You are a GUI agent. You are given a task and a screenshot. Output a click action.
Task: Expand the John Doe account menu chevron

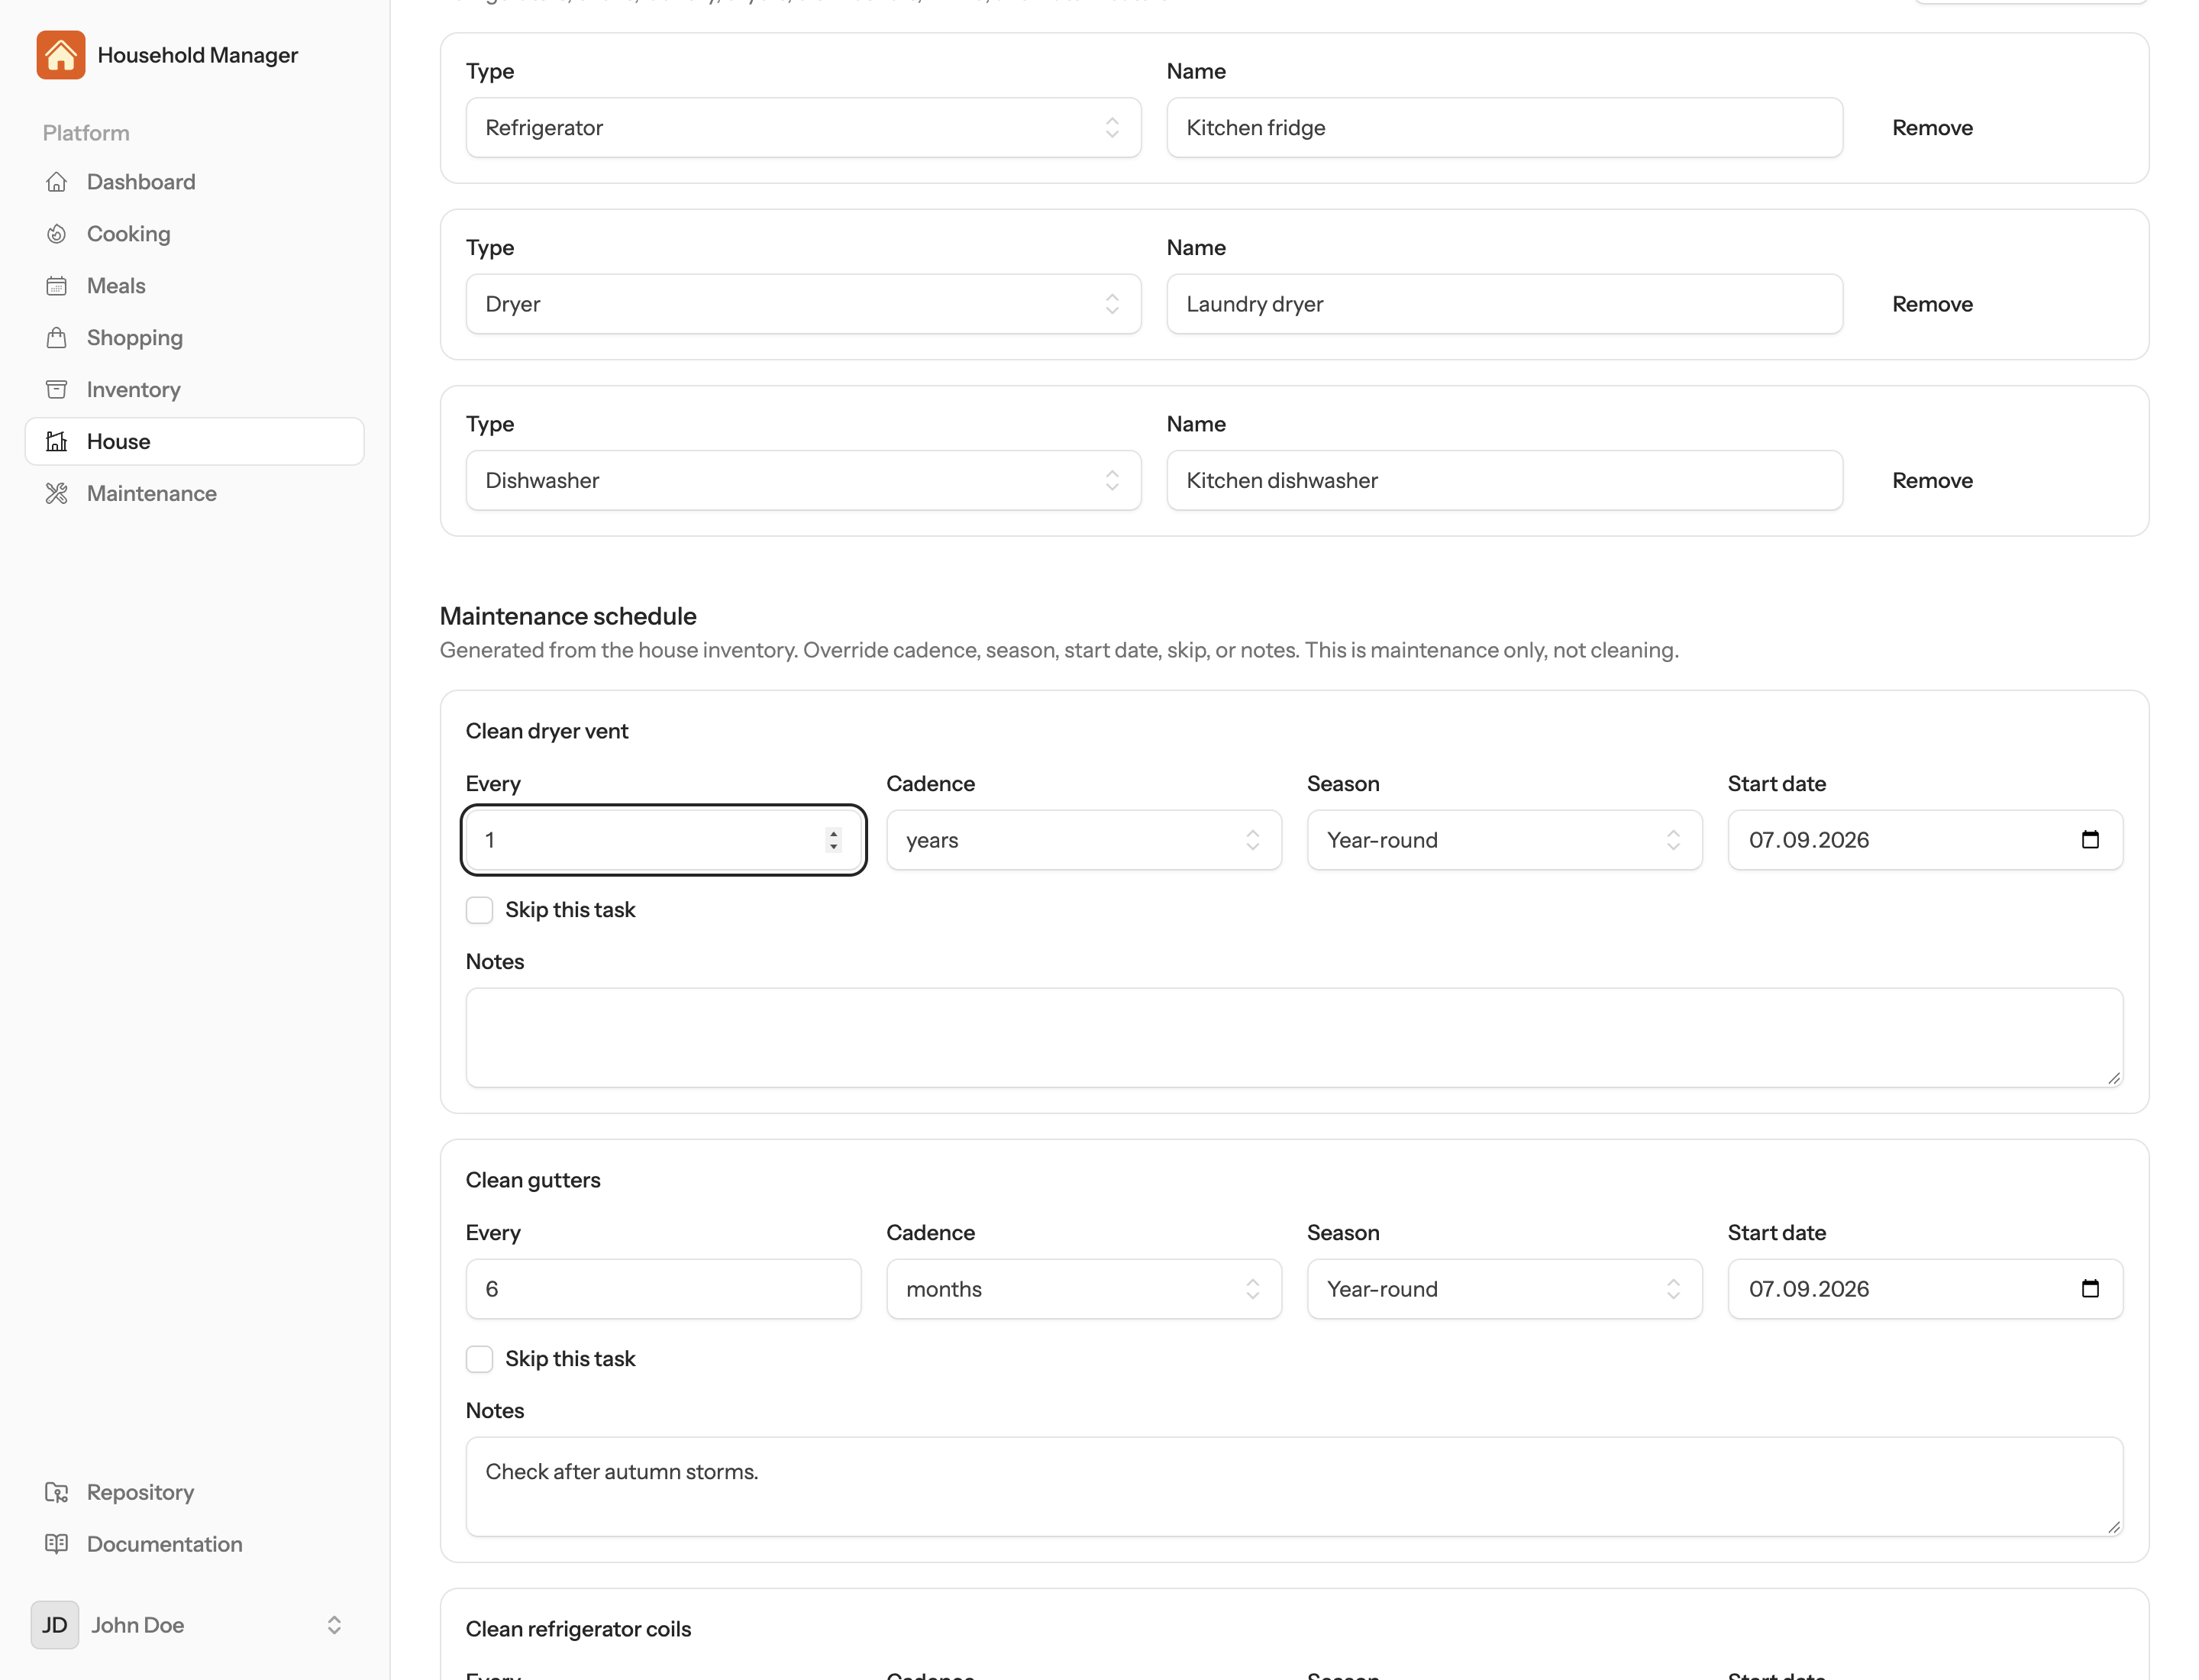(334, 1625)
